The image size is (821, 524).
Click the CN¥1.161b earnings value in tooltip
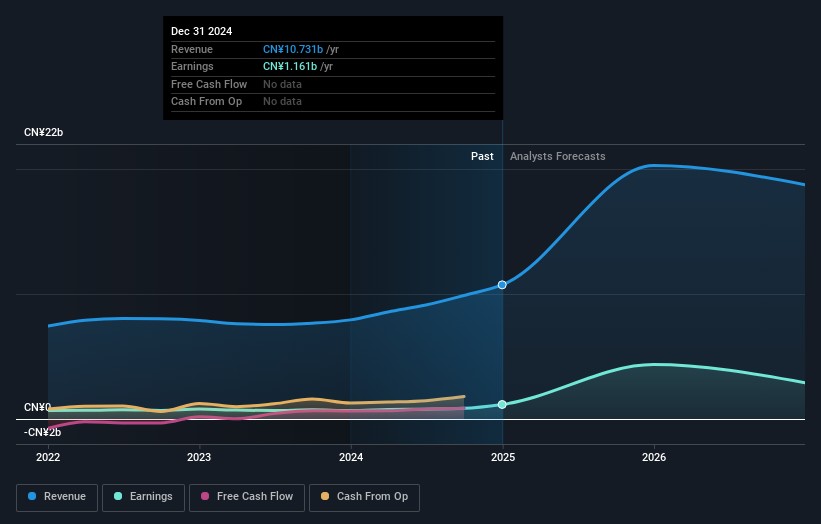click(290, 67)
